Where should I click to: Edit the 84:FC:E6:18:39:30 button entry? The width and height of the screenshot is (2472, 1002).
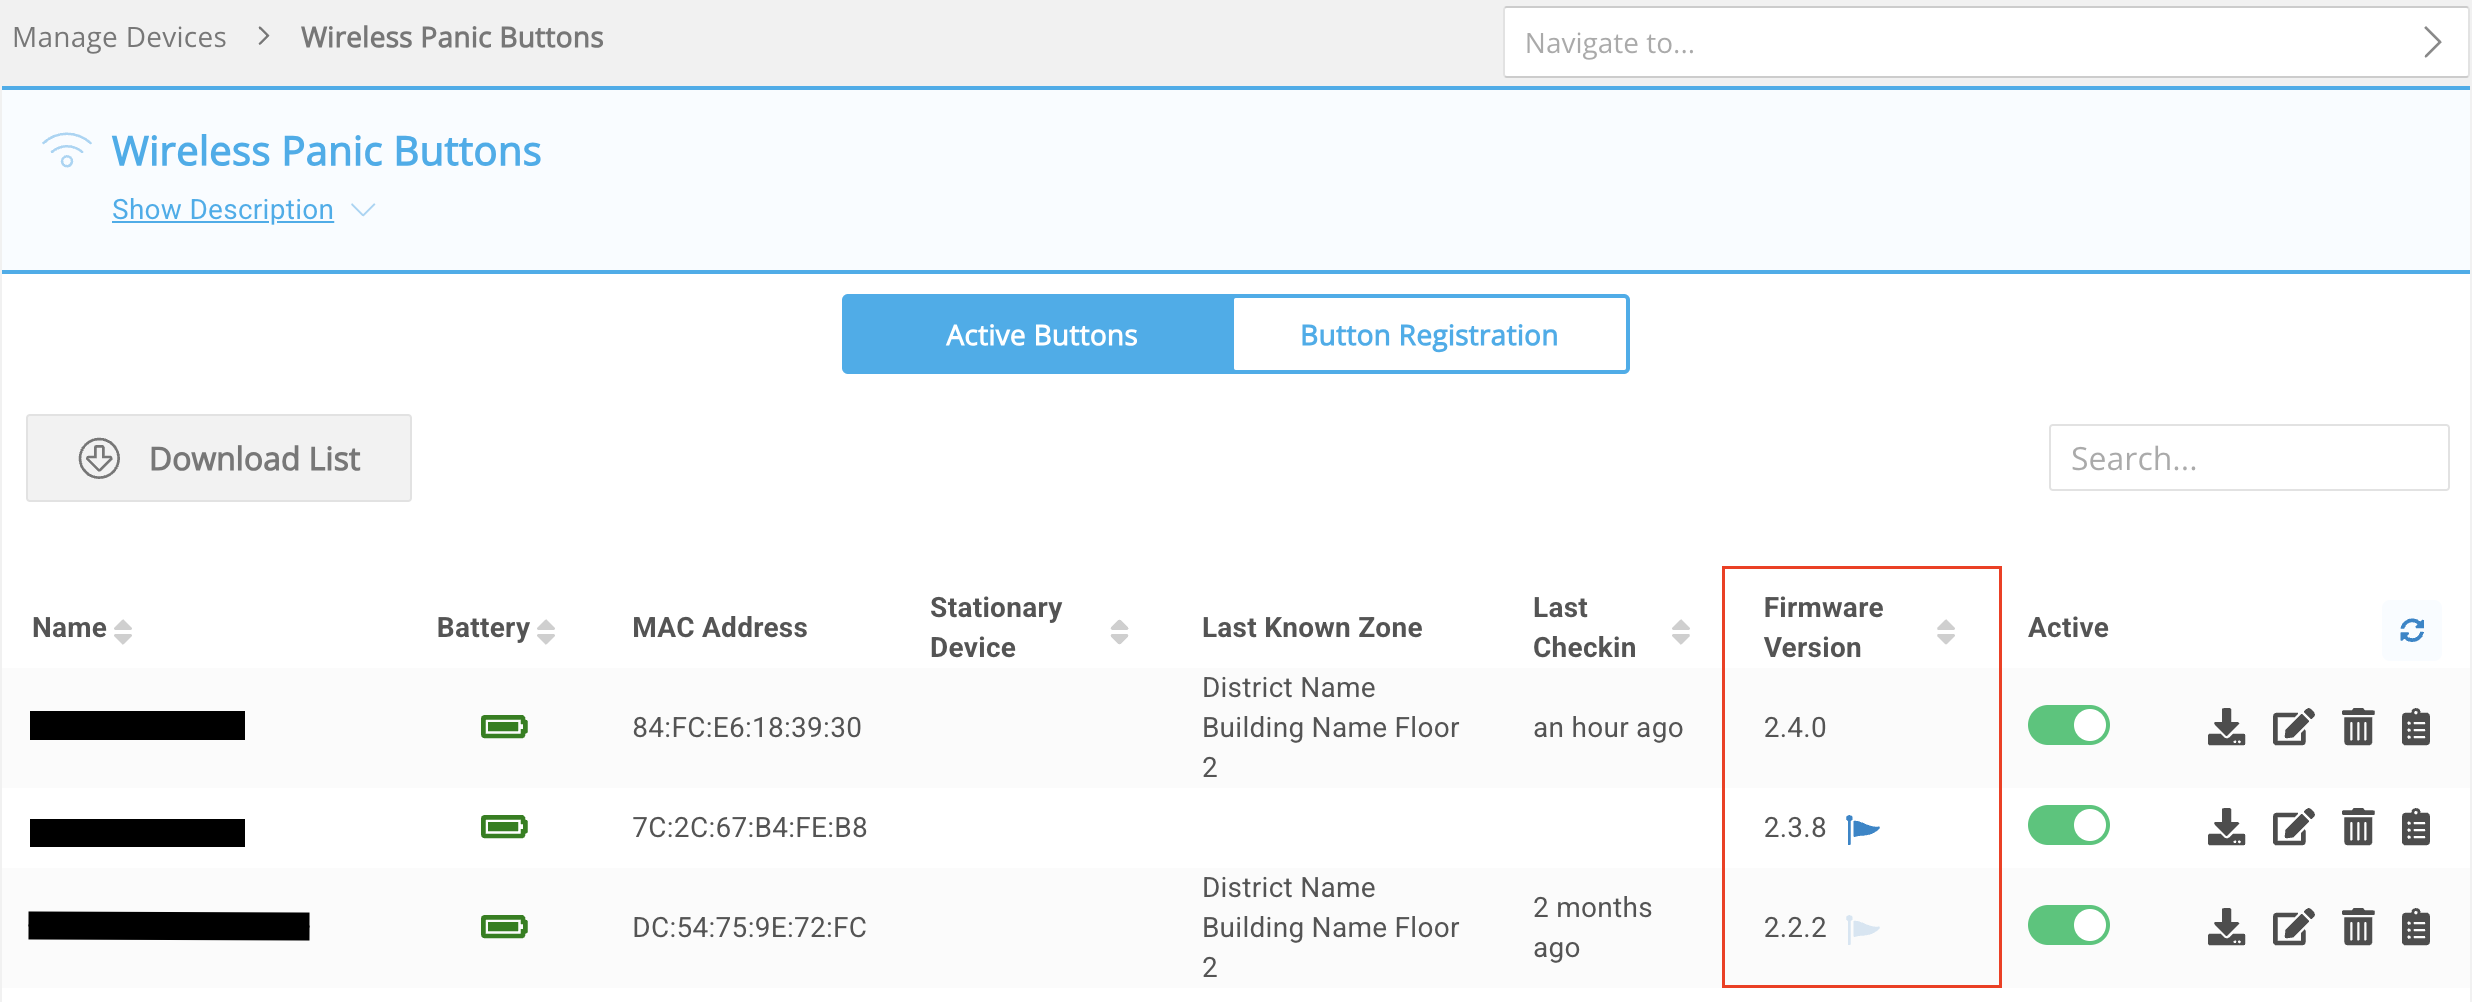click(x=2293, y=727)
